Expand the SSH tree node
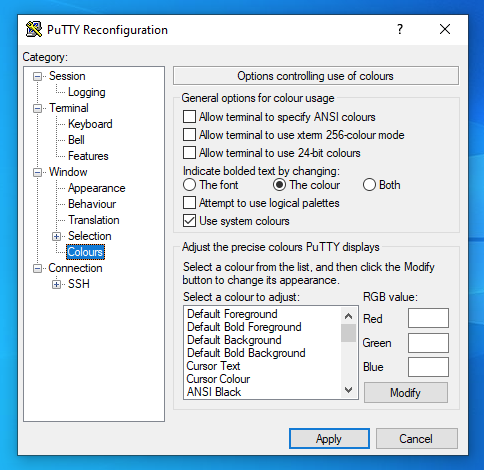This screenshot has height=470, width=484. (56, 284)
